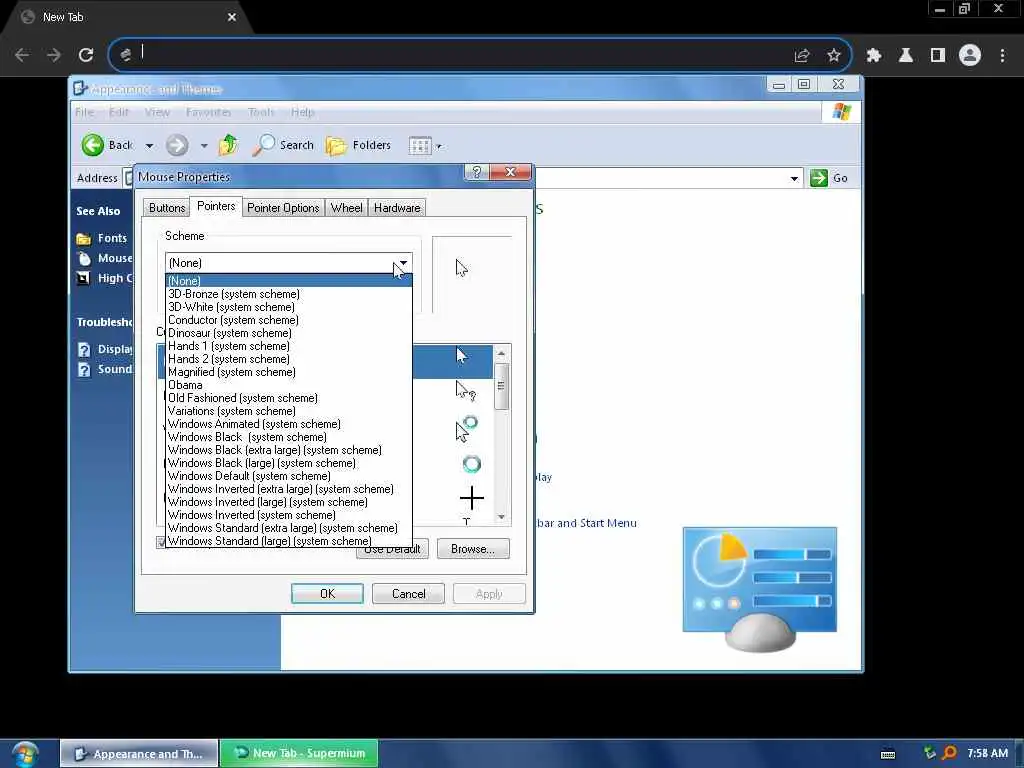Select the Busy ring cursor icon
This screenshot has width=1024, height=768.
click(x=472, y=464)
